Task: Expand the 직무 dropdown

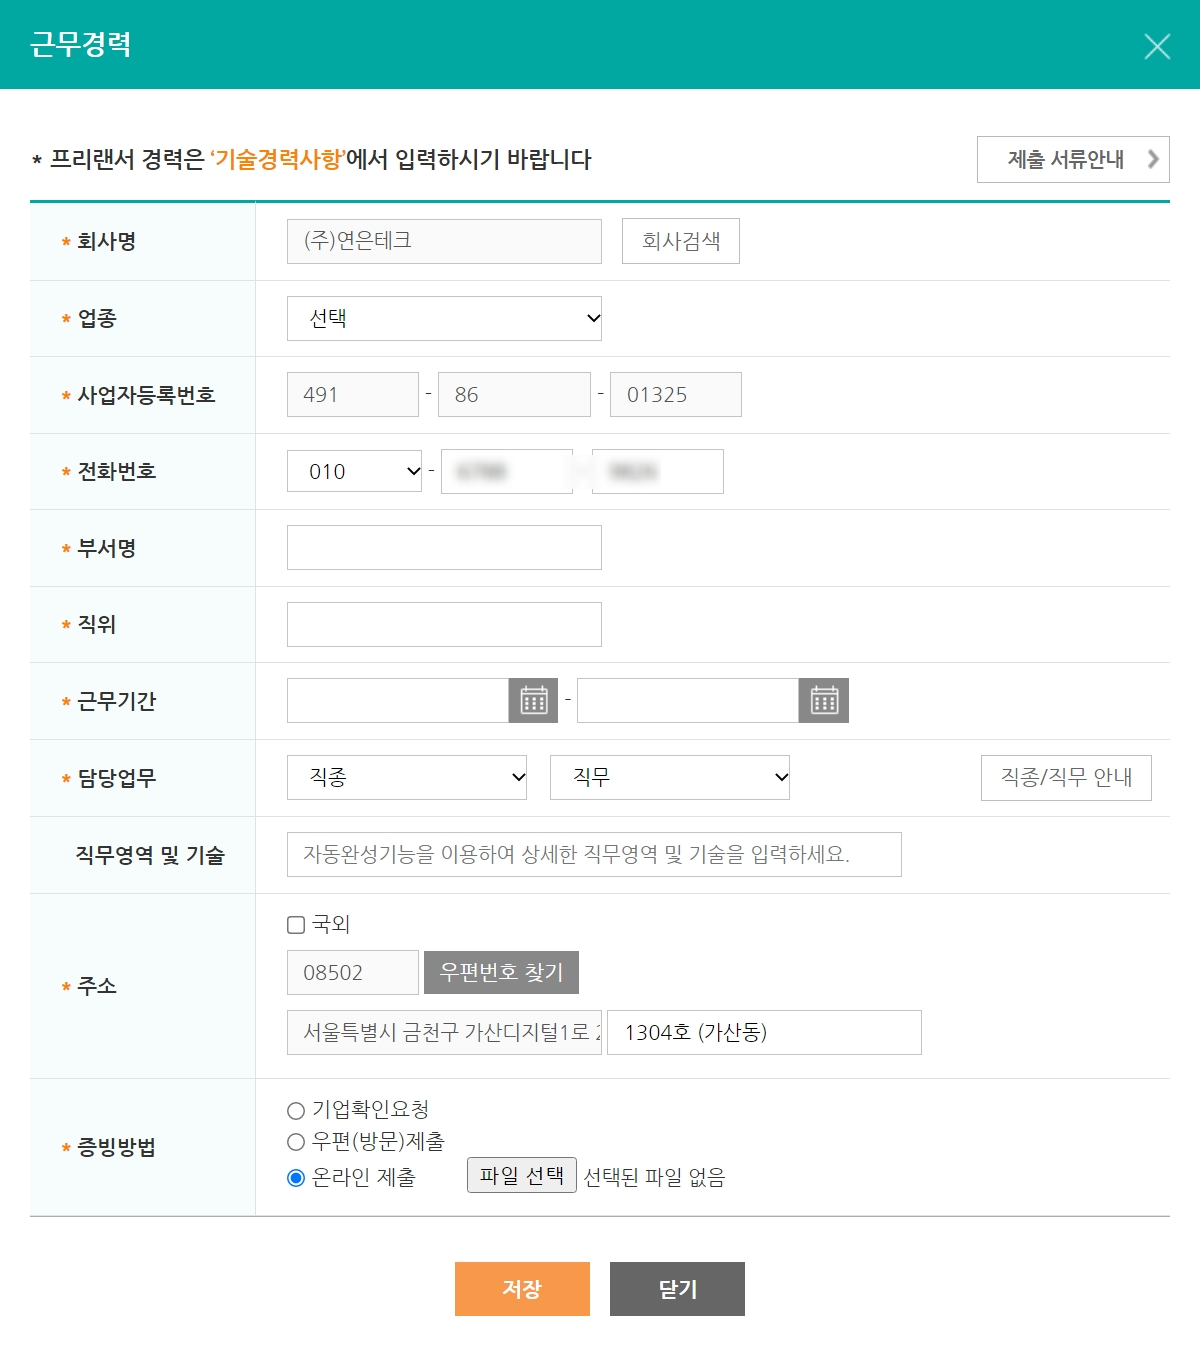Action: pos(670,777)
